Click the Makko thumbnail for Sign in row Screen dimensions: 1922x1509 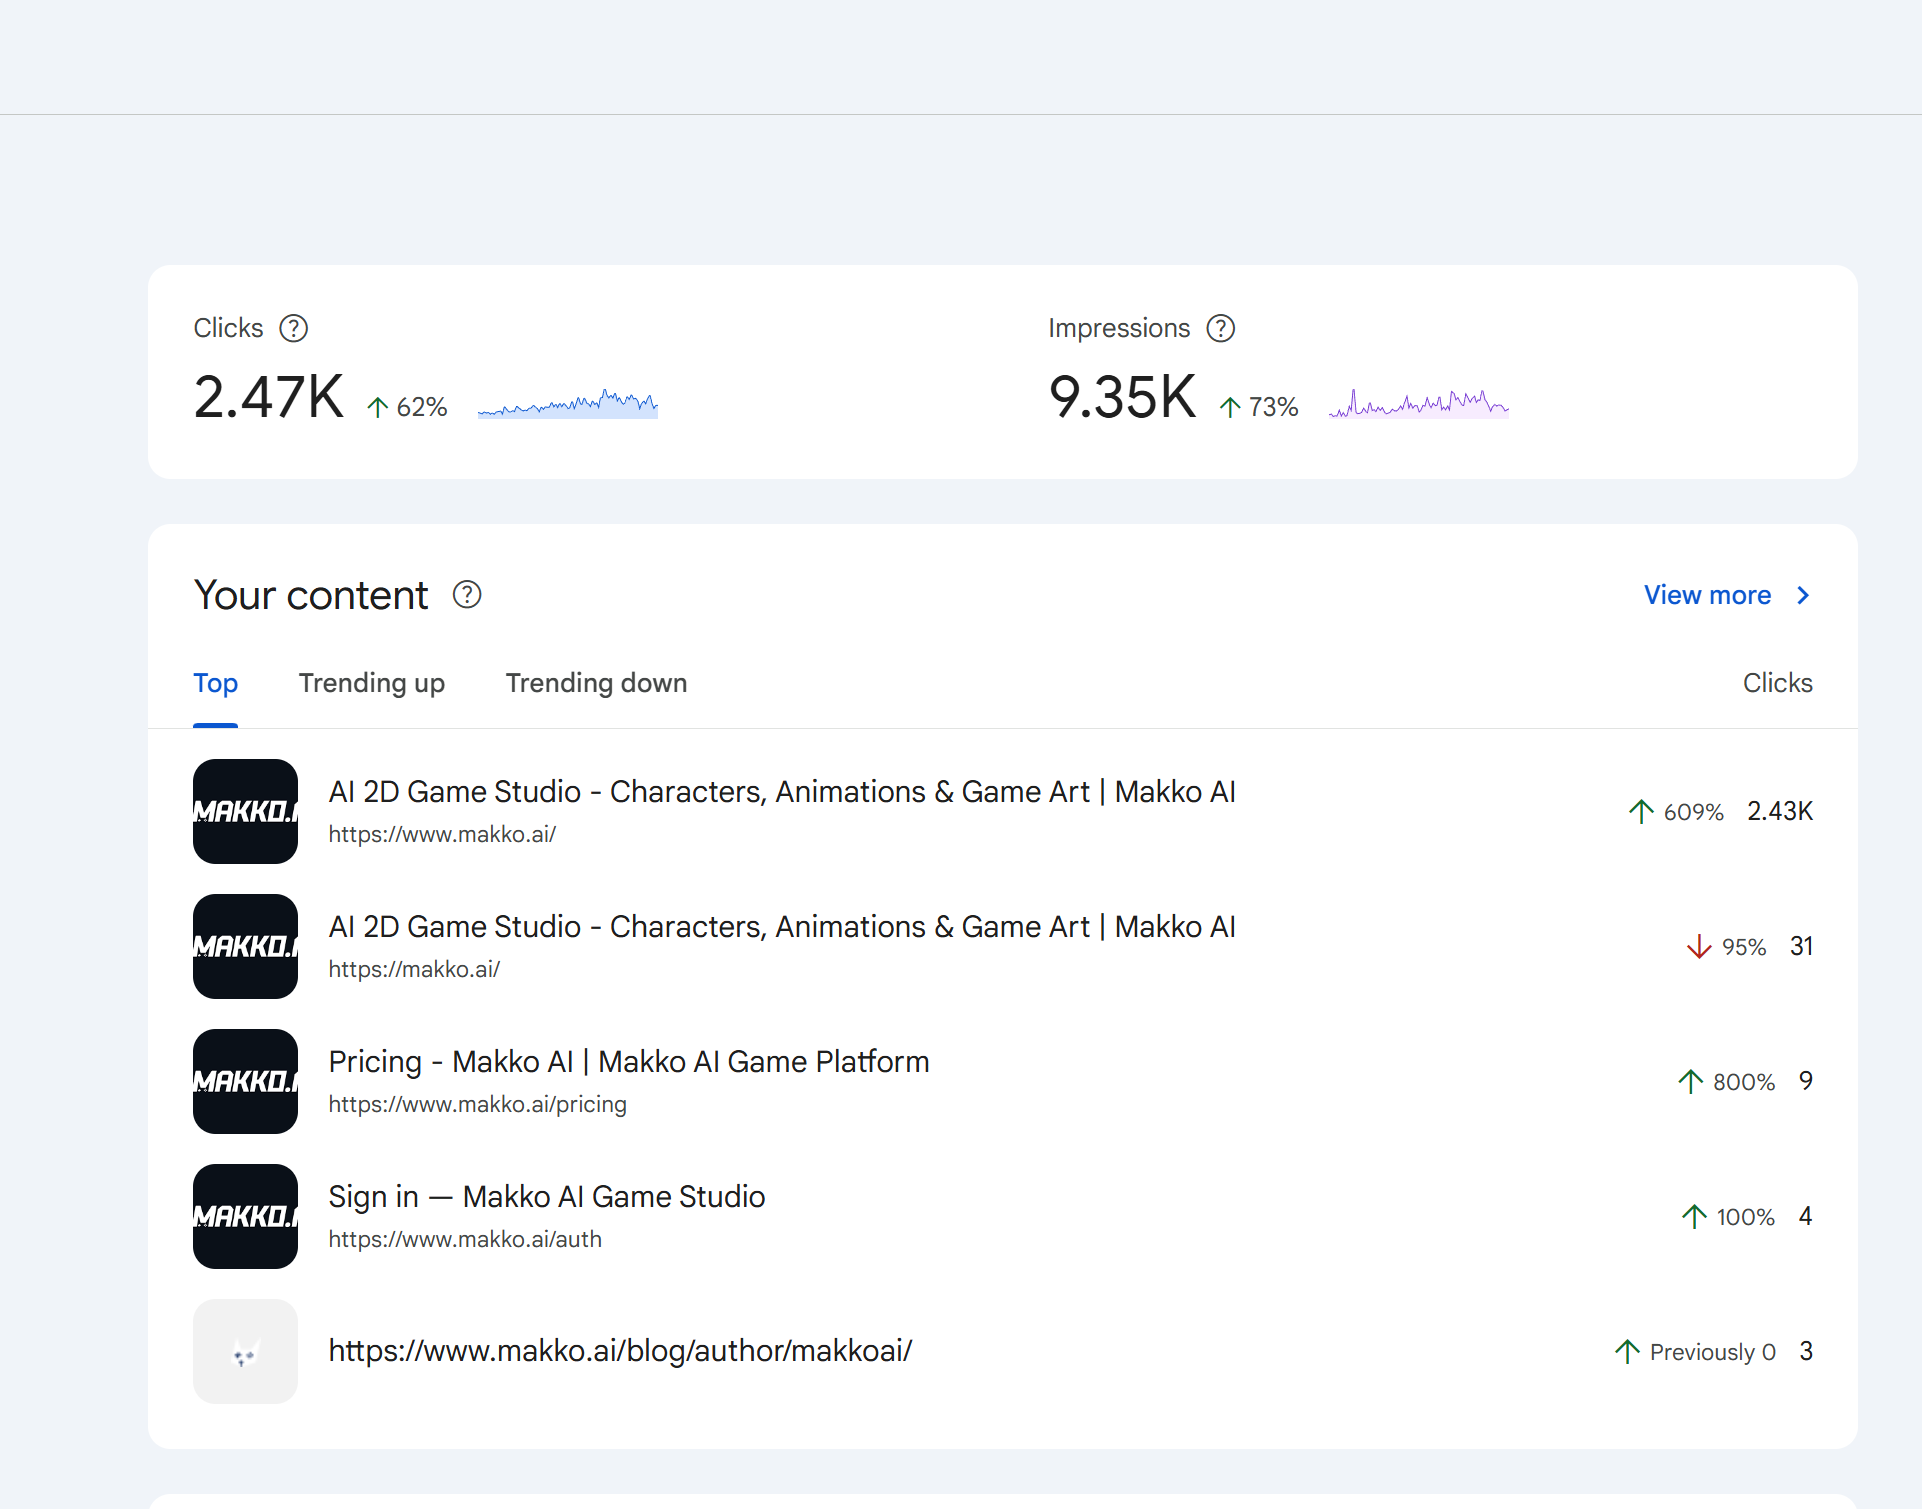pyautogui.click(x=245, y=1216)
